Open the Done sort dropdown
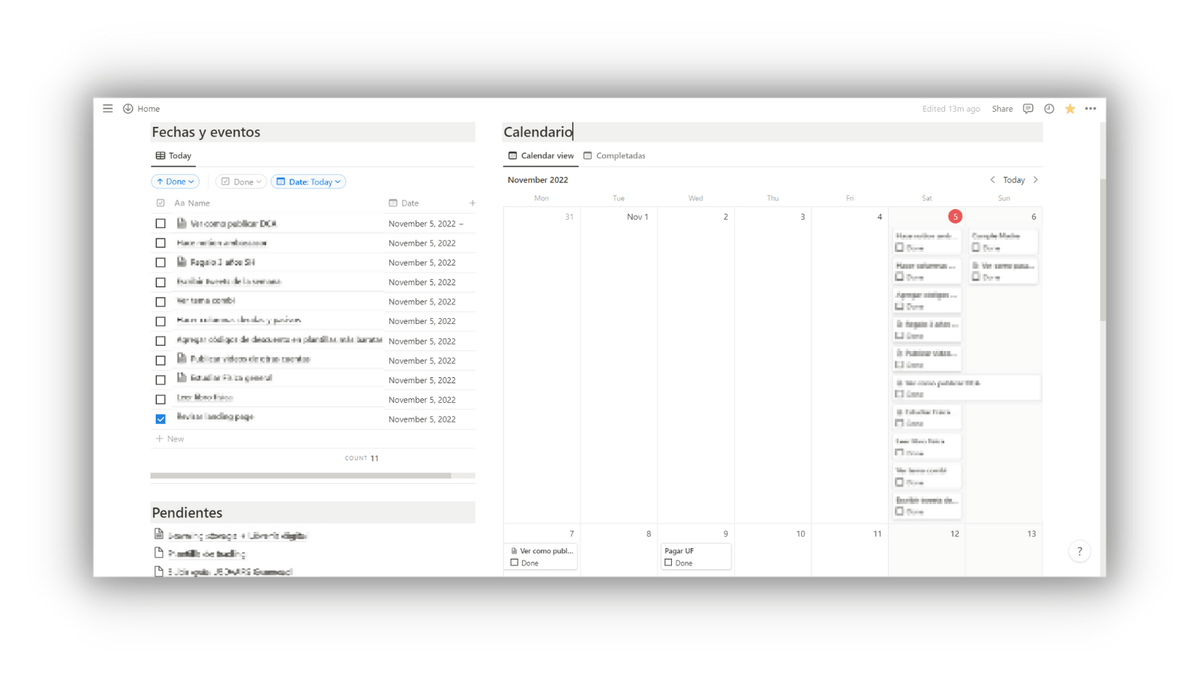Screen dimensions: 1200x675 pyautogui.click(x=175, y=182)
